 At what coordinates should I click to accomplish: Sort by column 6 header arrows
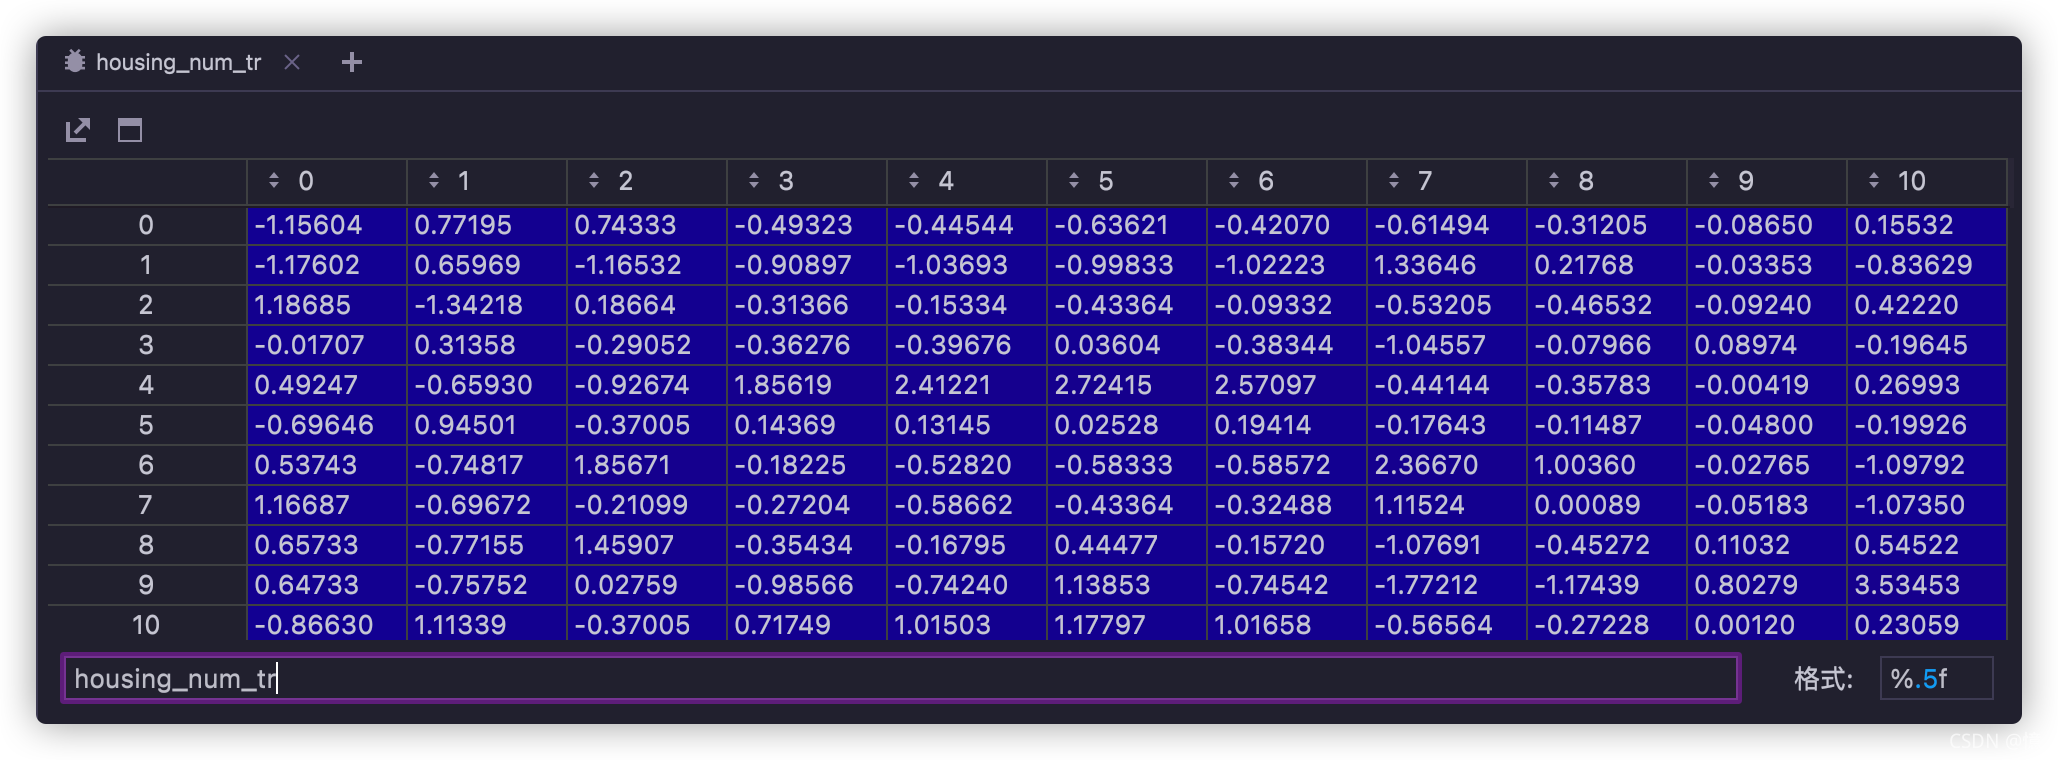(x=1233, y=181)
